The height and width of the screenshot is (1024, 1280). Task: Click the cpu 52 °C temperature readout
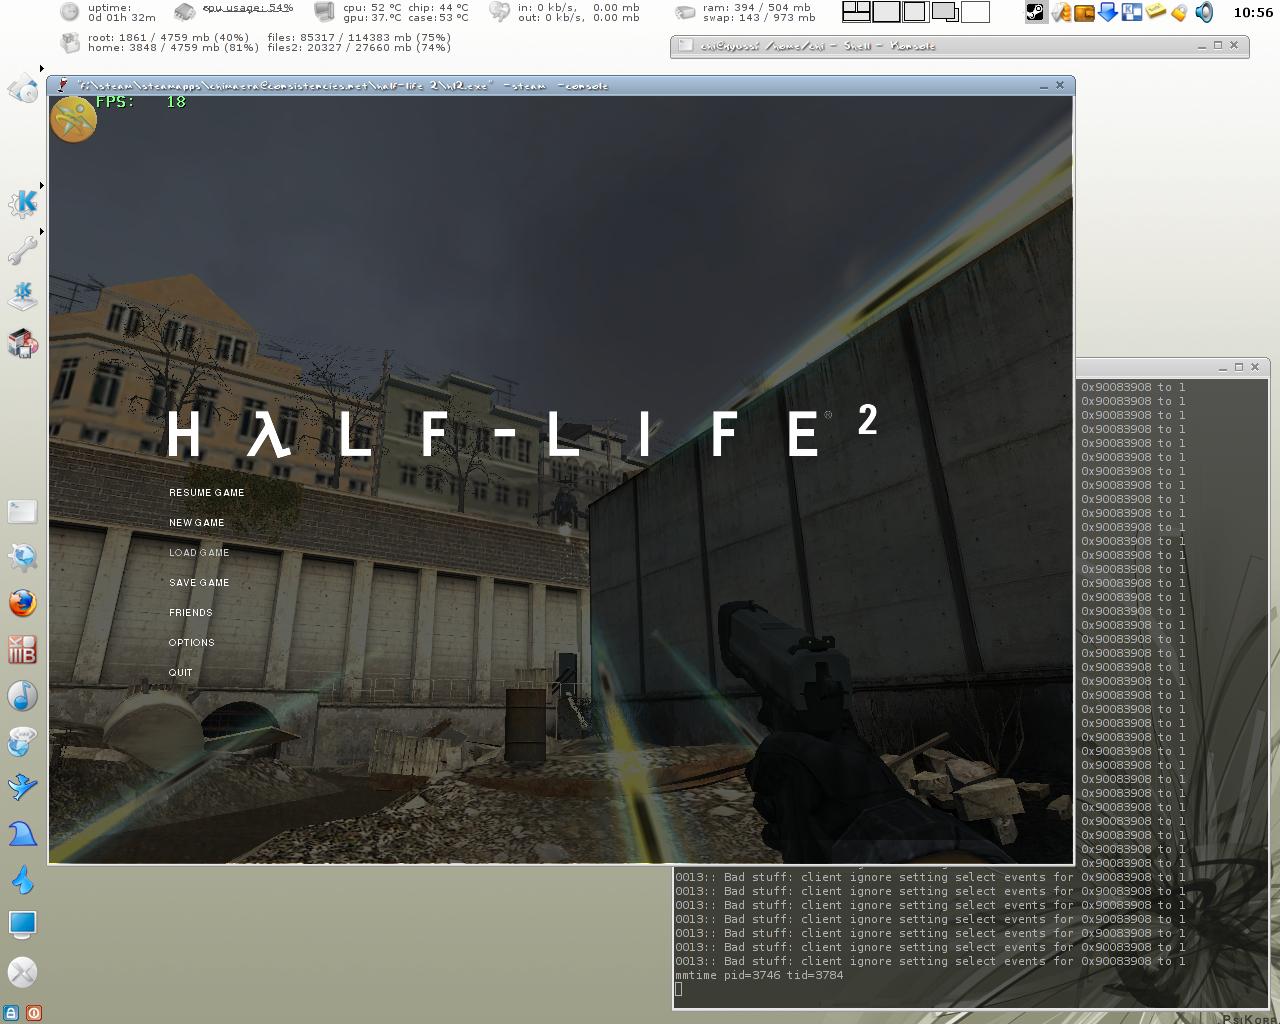371,8
